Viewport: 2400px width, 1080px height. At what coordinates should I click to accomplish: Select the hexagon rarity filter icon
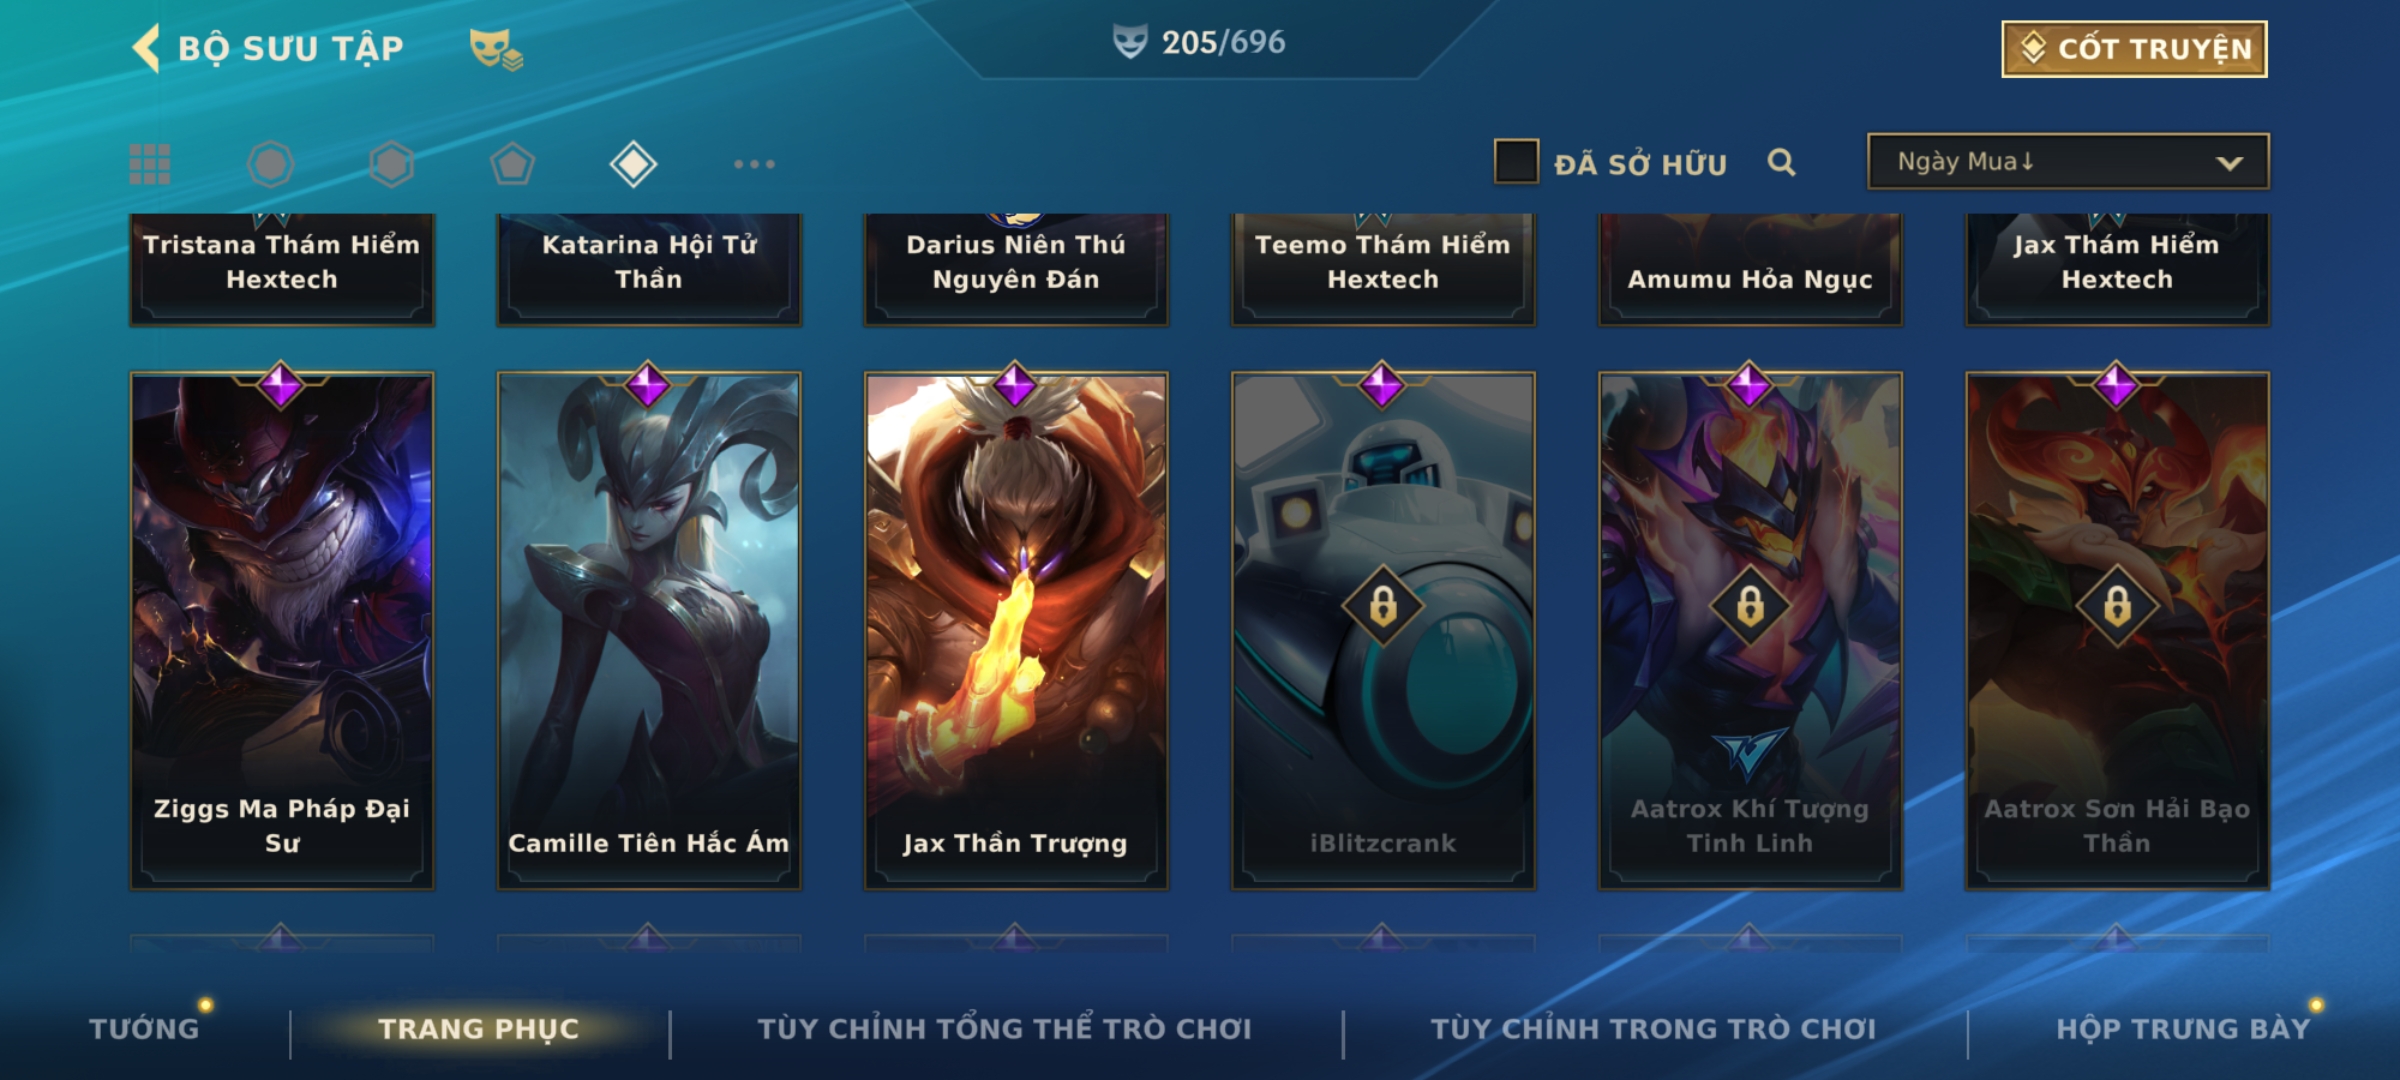[391, 164]
